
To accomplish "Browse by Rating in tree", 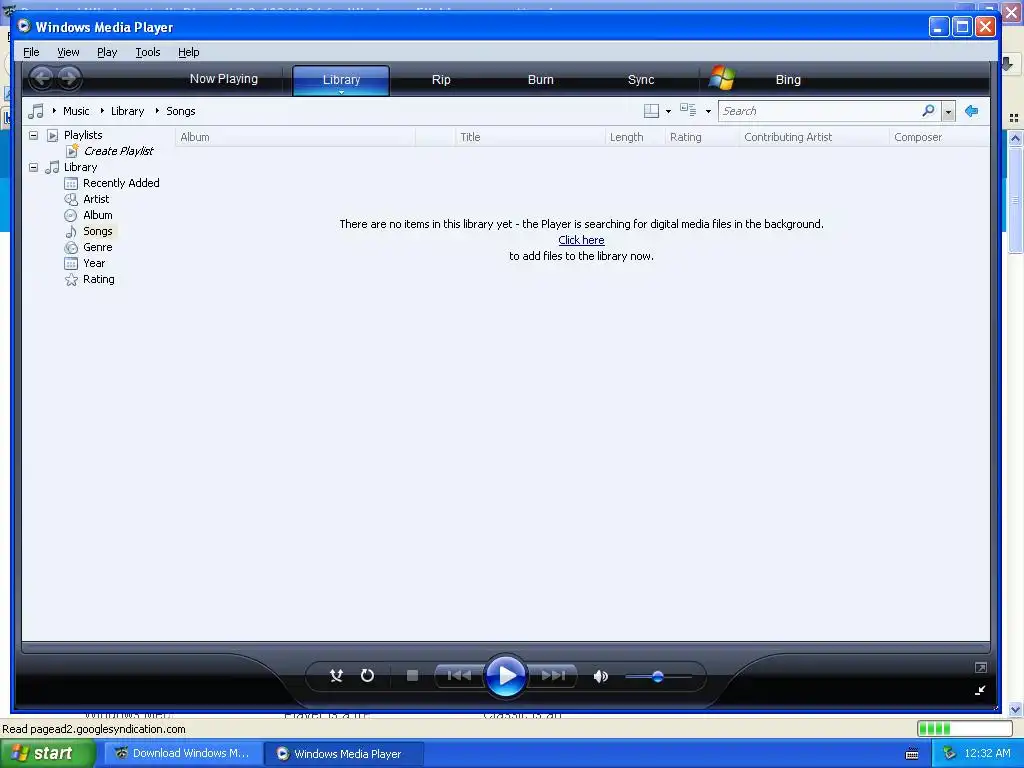I will 99,279.
